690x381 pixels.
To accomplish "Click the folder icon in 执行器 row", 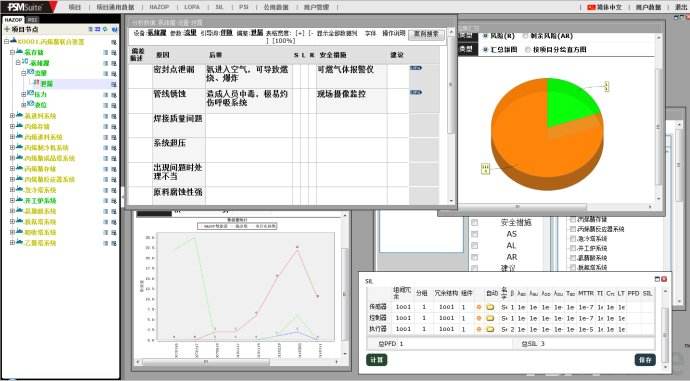I will 490,329.
